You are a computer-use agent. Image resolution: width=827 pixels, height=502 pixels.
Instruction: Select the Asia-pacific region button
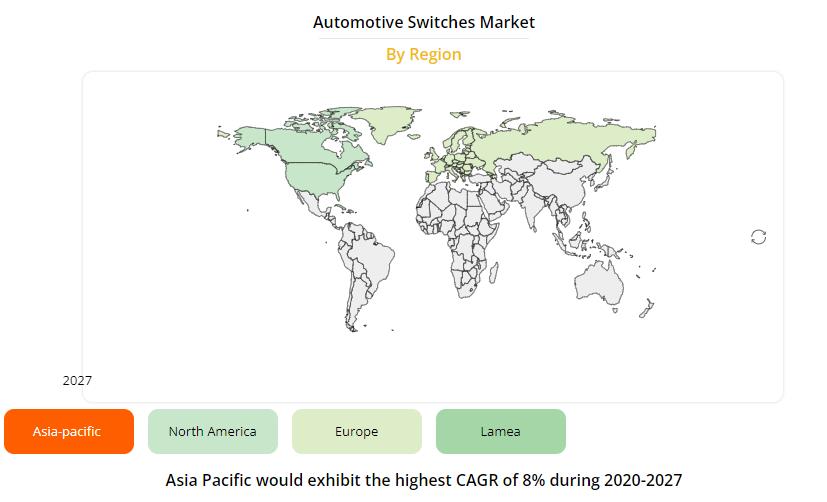tap(69, 431)
